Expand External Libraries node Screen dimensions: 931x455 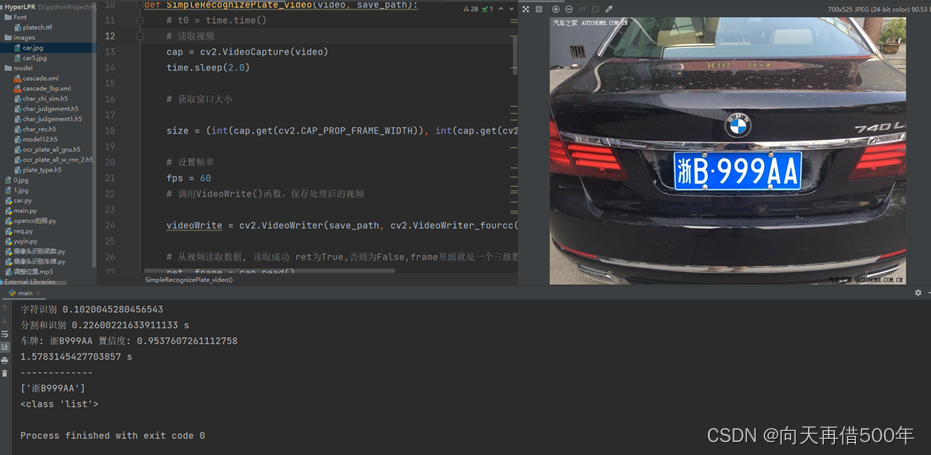[28, 282]
